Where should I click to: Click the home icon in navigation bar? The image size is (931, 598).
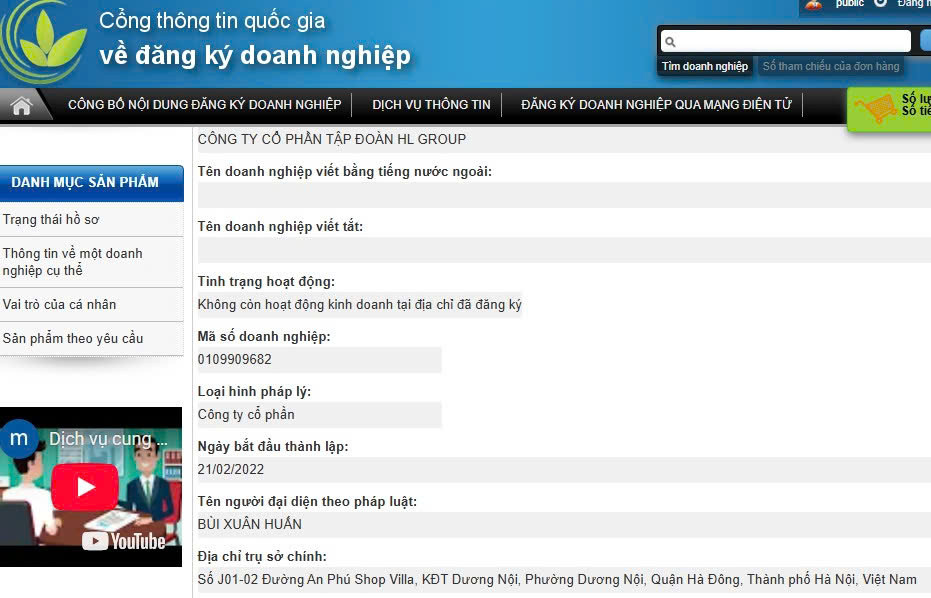click(21, 105)
